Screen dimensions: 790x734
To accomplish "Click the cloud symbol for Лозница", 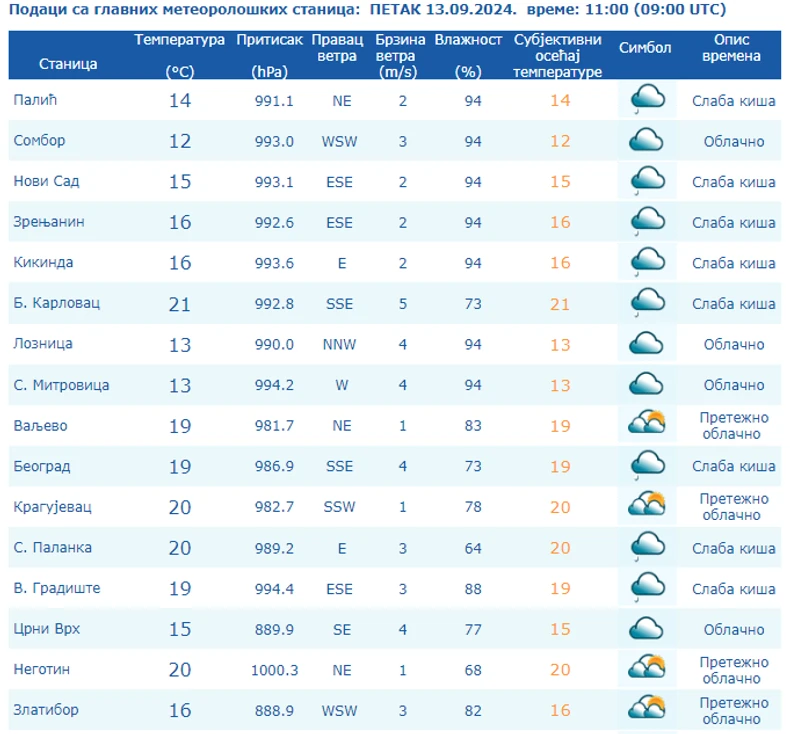I will pyautogui.click(x=646, y=343).
